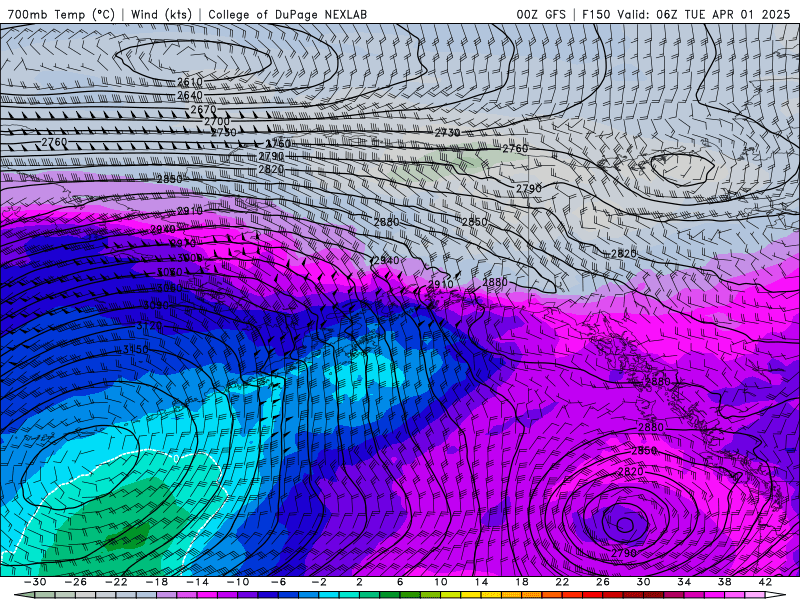This screenshot has height=600, width=800.
Task: Click the 26 value on temperature scale
Action: (x=603, y=582)
